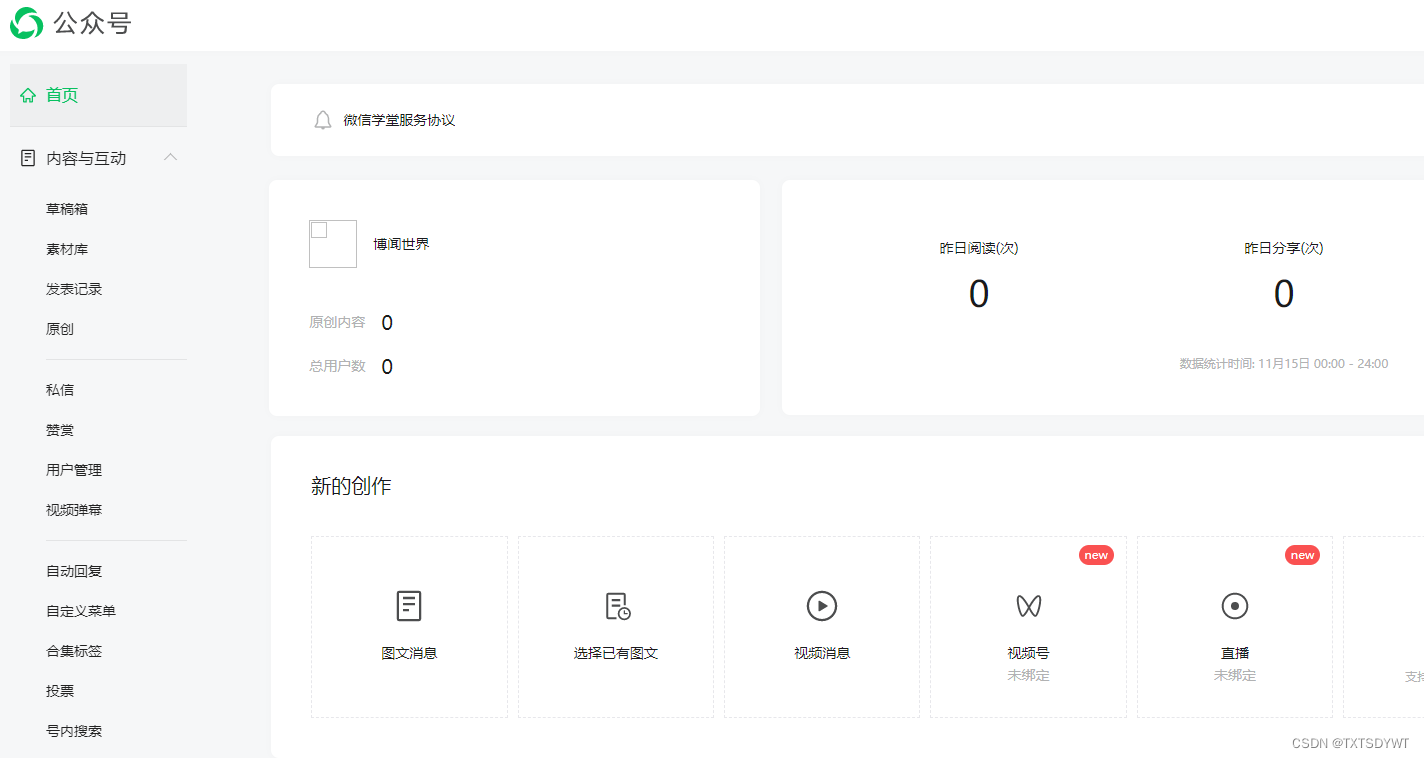Click the 内容与互动 document icon

point(28,158)
